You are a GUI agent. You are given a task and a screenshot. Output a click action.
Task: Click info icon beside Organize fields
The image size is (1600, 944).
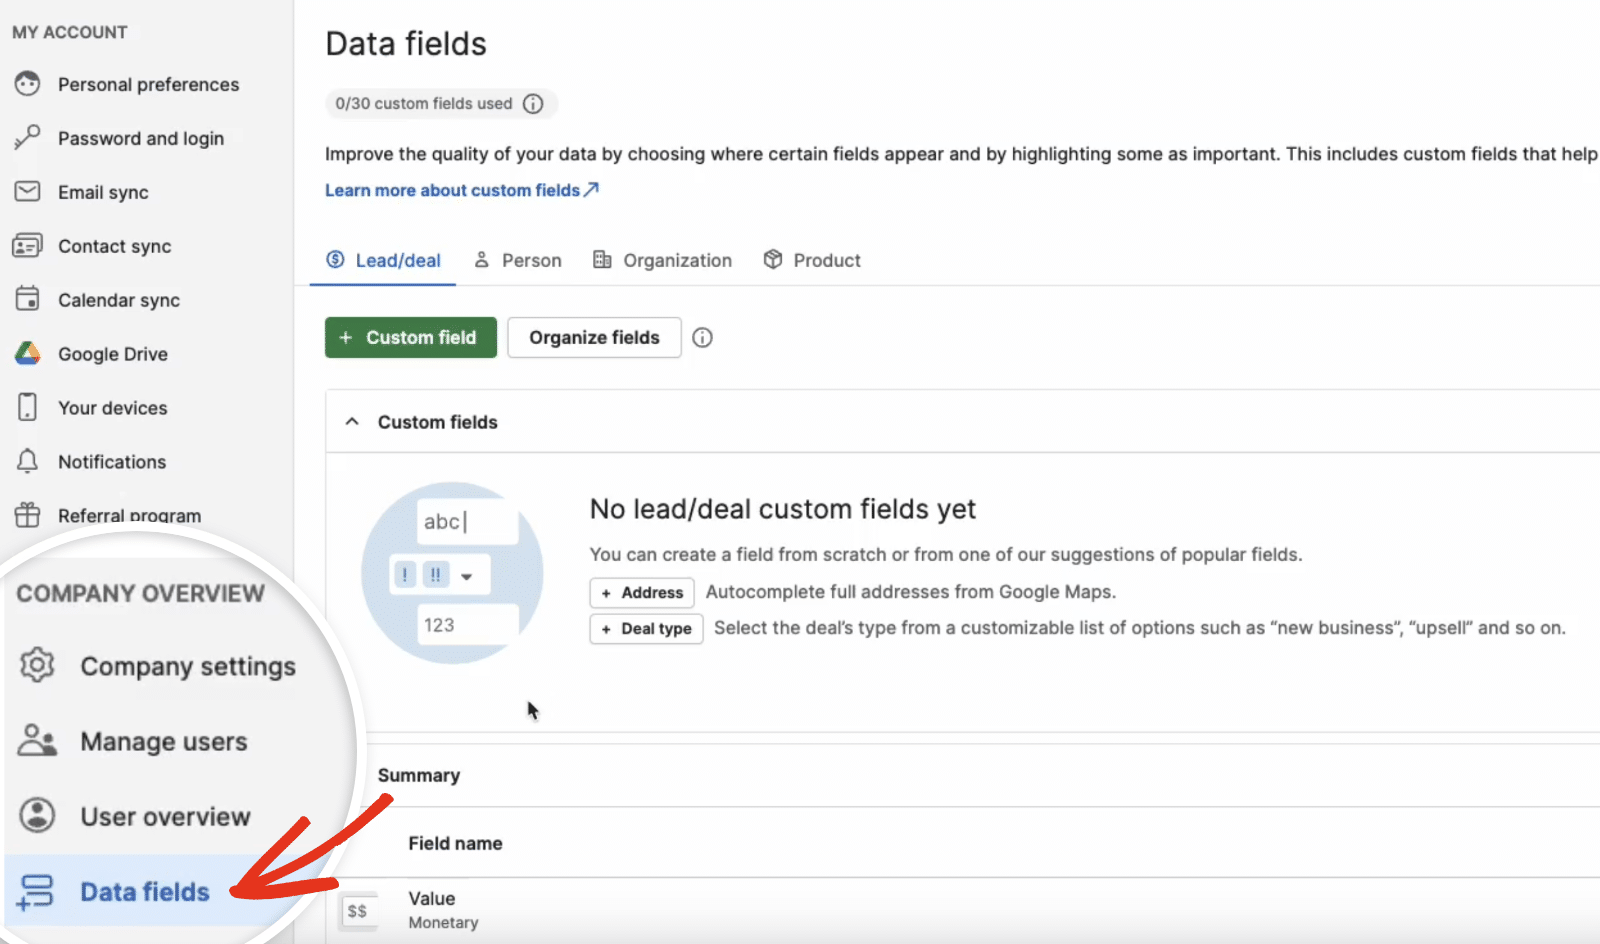point(703,338)
